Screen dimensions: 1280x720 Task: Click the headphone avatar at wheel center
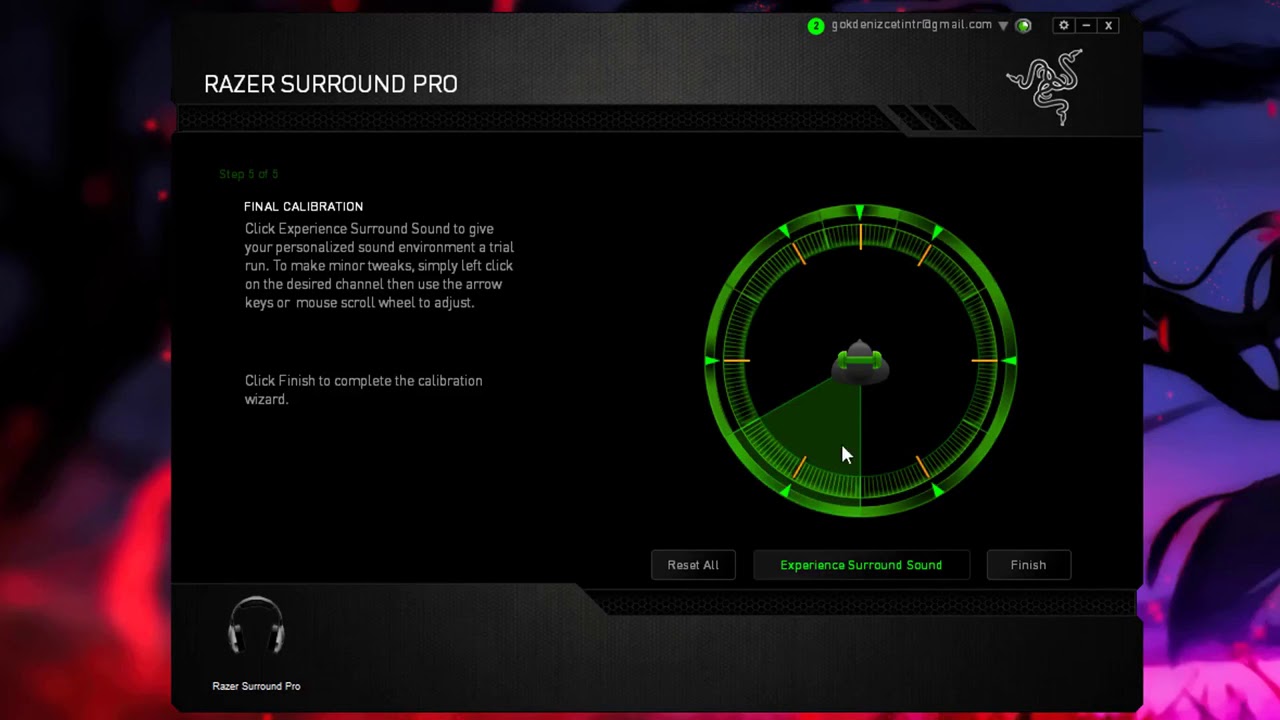click(860, 365)
